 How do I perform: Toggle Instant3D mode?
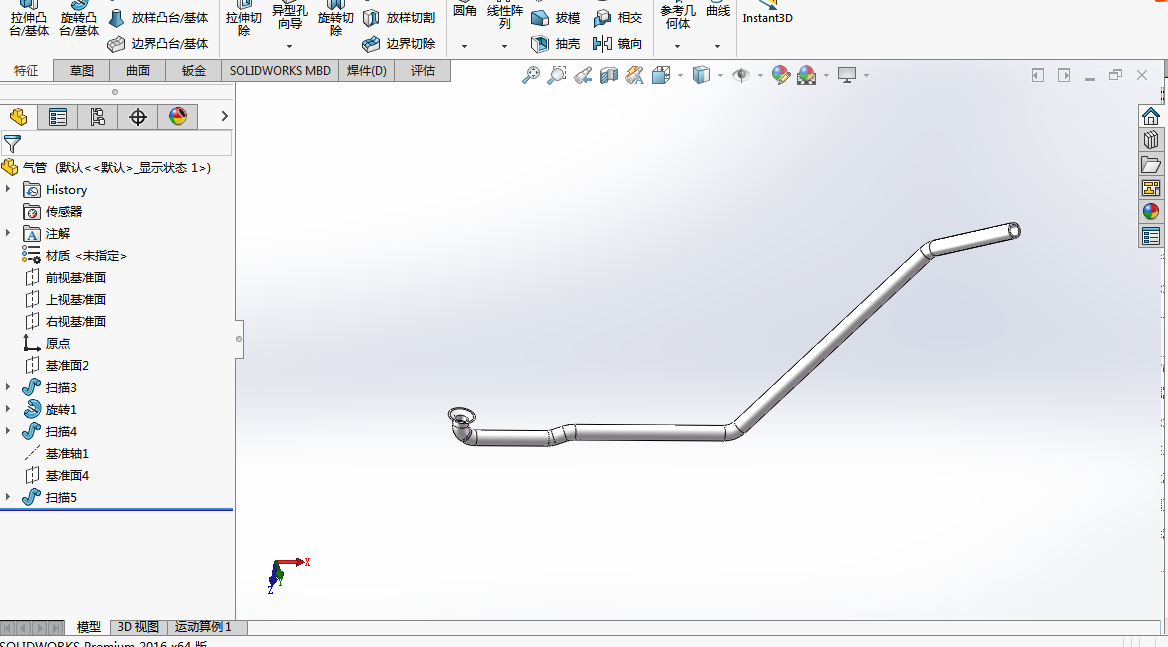[x=767, y=13]
